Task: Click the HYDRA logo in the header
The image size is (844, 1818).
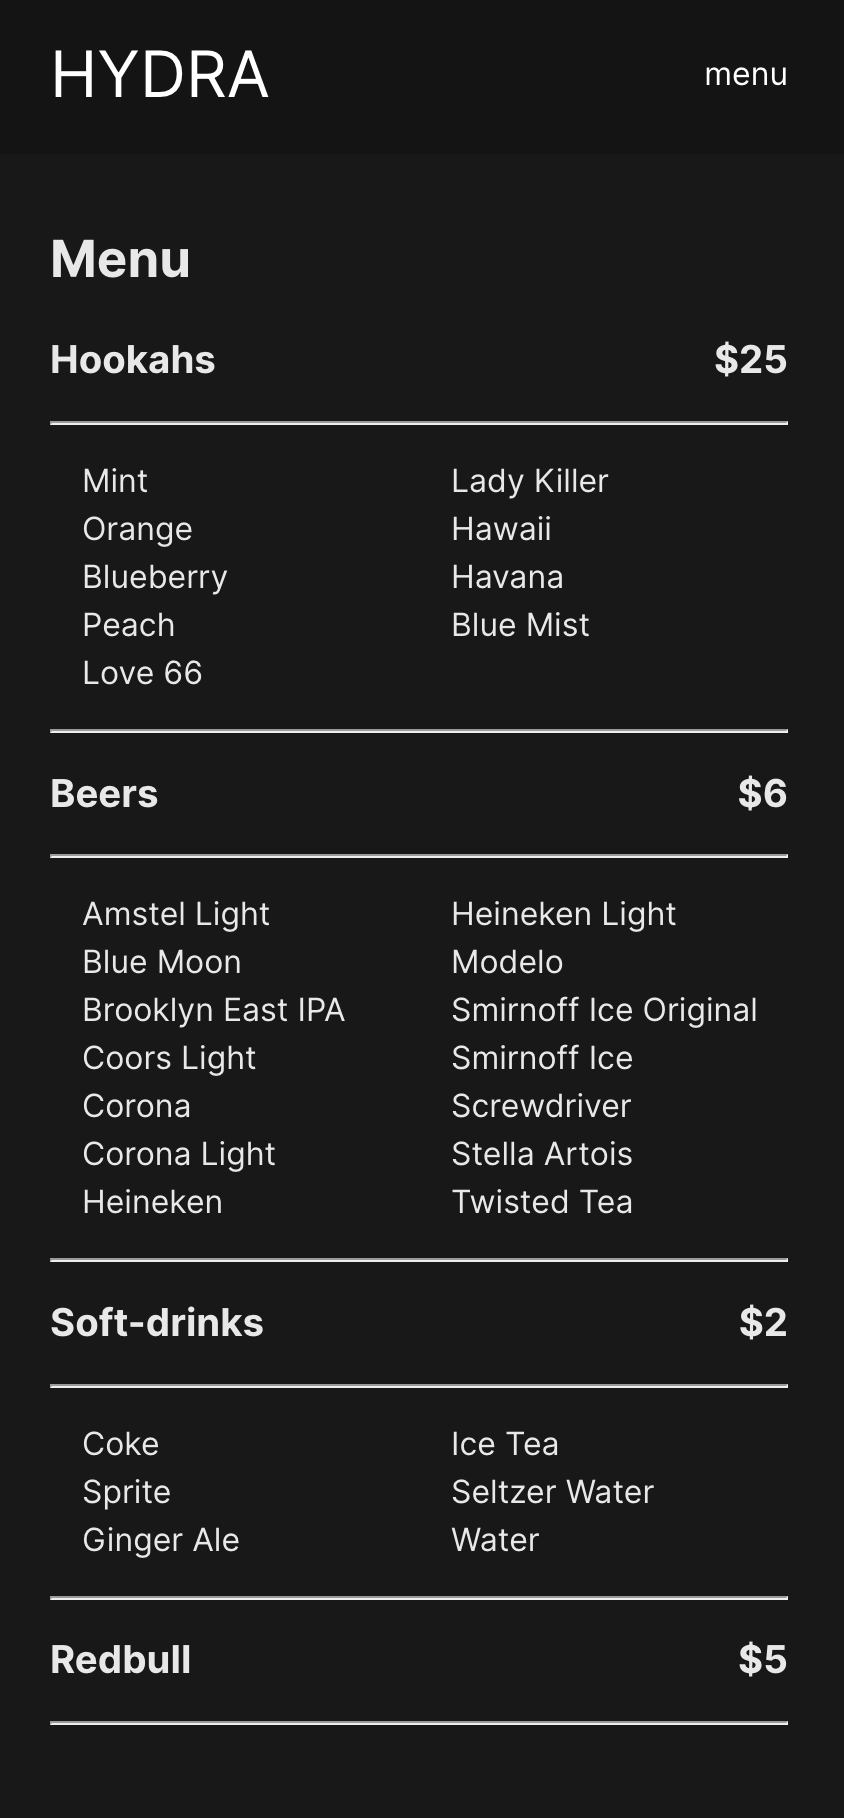Action: [160, 75]
